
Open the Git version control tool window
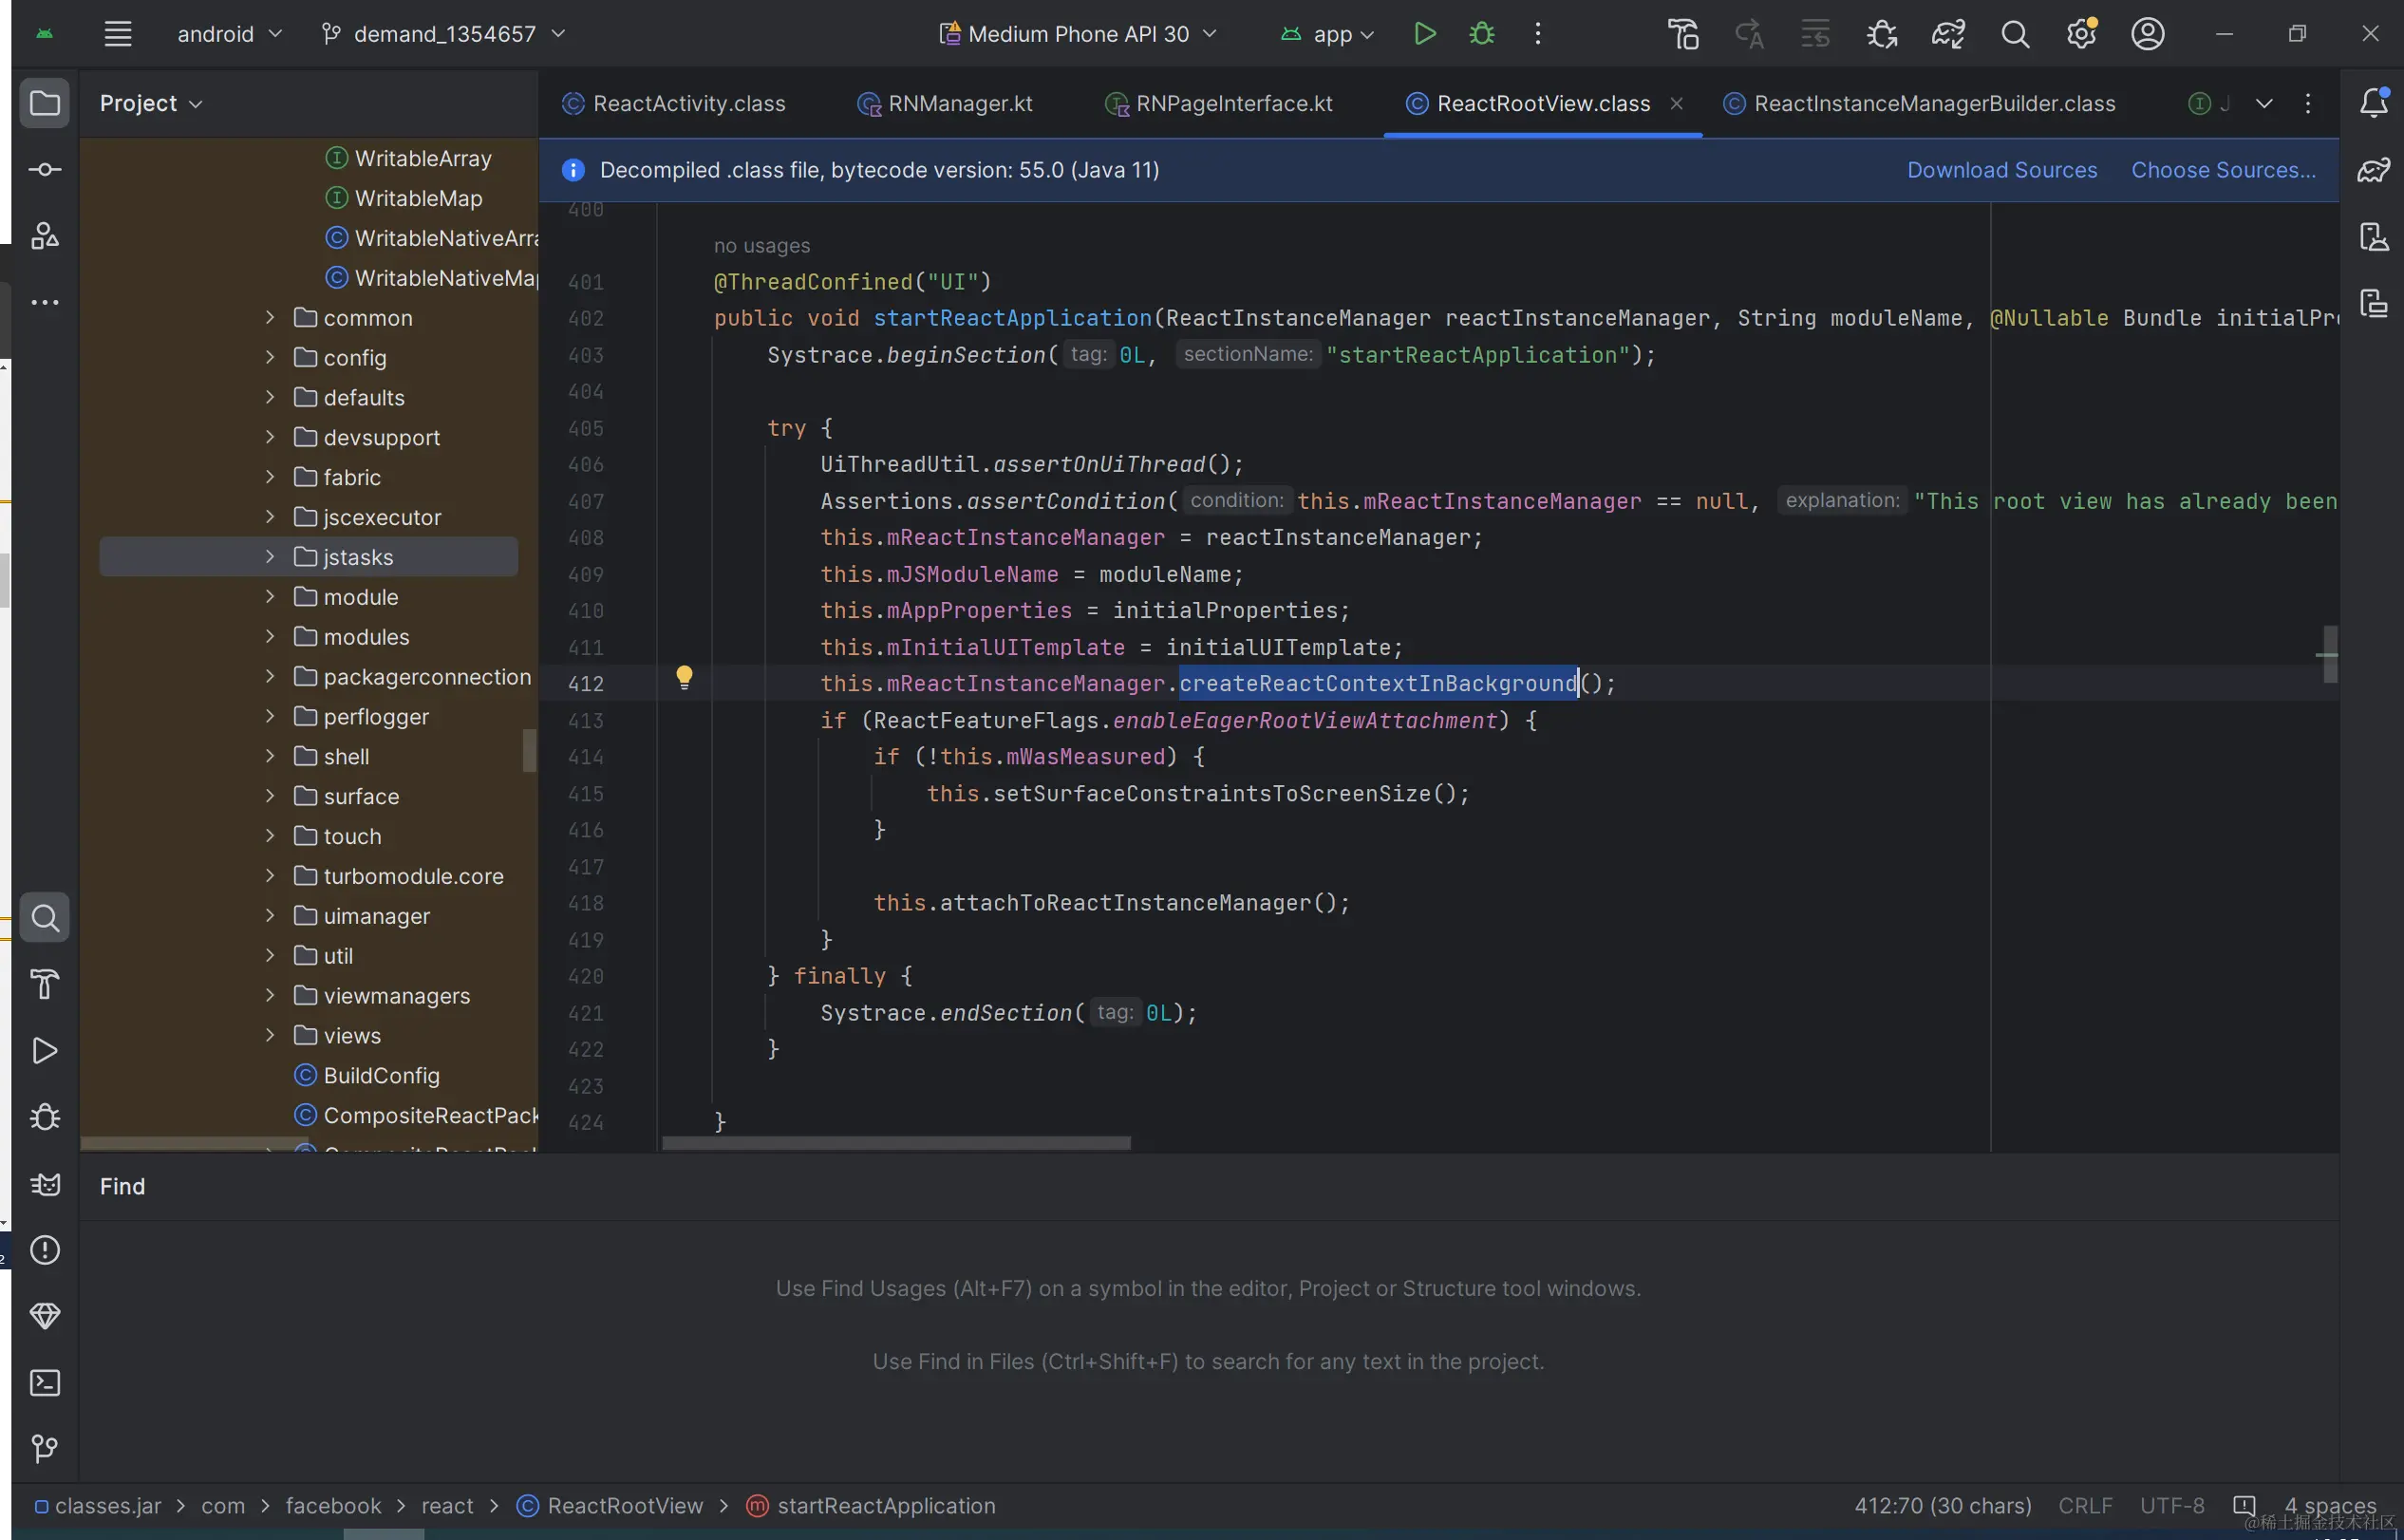pyautogui.click(x=45, y=1449)
